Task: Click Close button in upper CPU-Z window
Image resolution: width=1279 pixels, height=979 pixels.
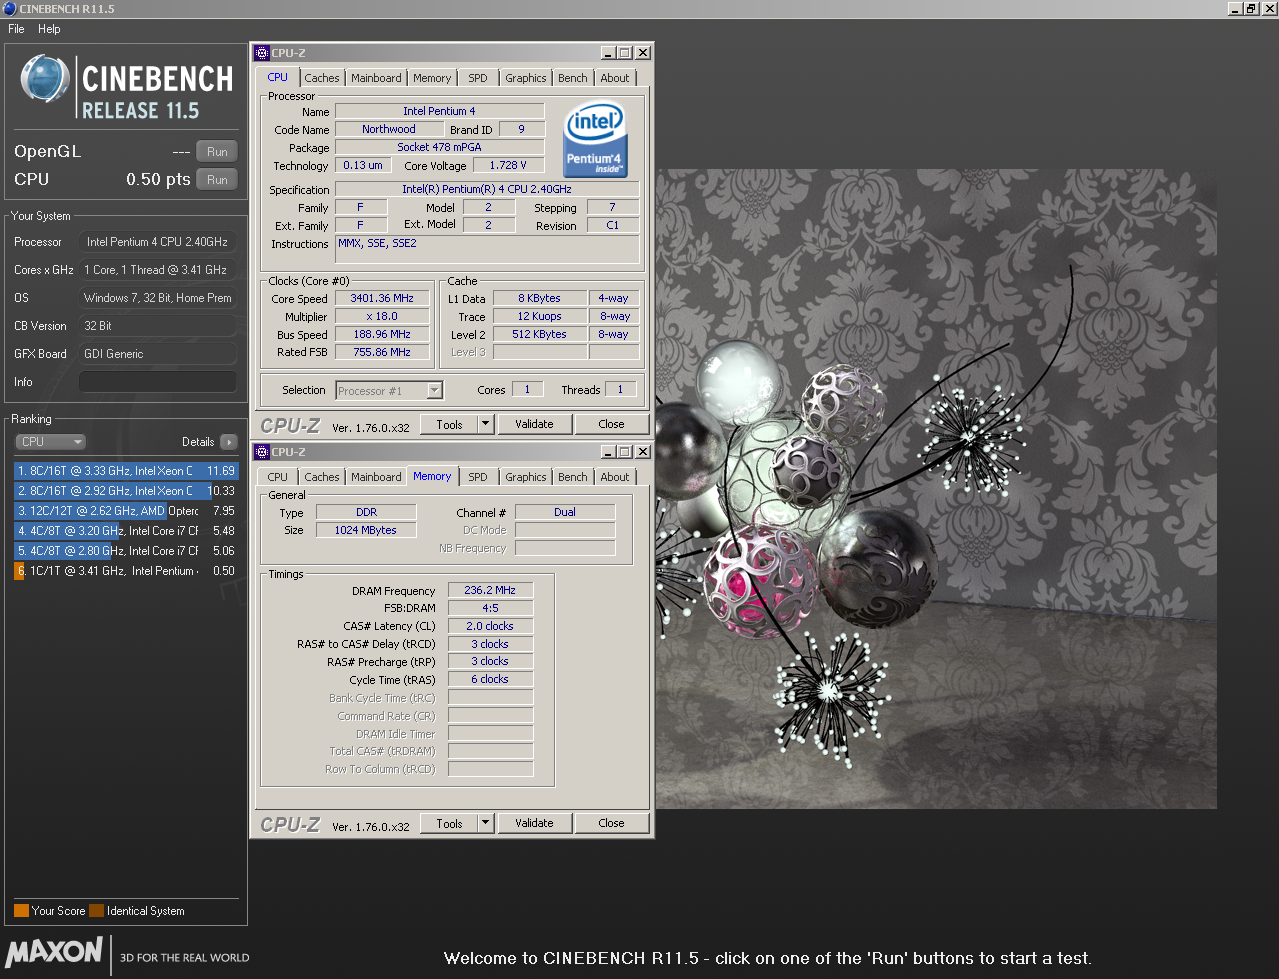Action: [611, 424]
